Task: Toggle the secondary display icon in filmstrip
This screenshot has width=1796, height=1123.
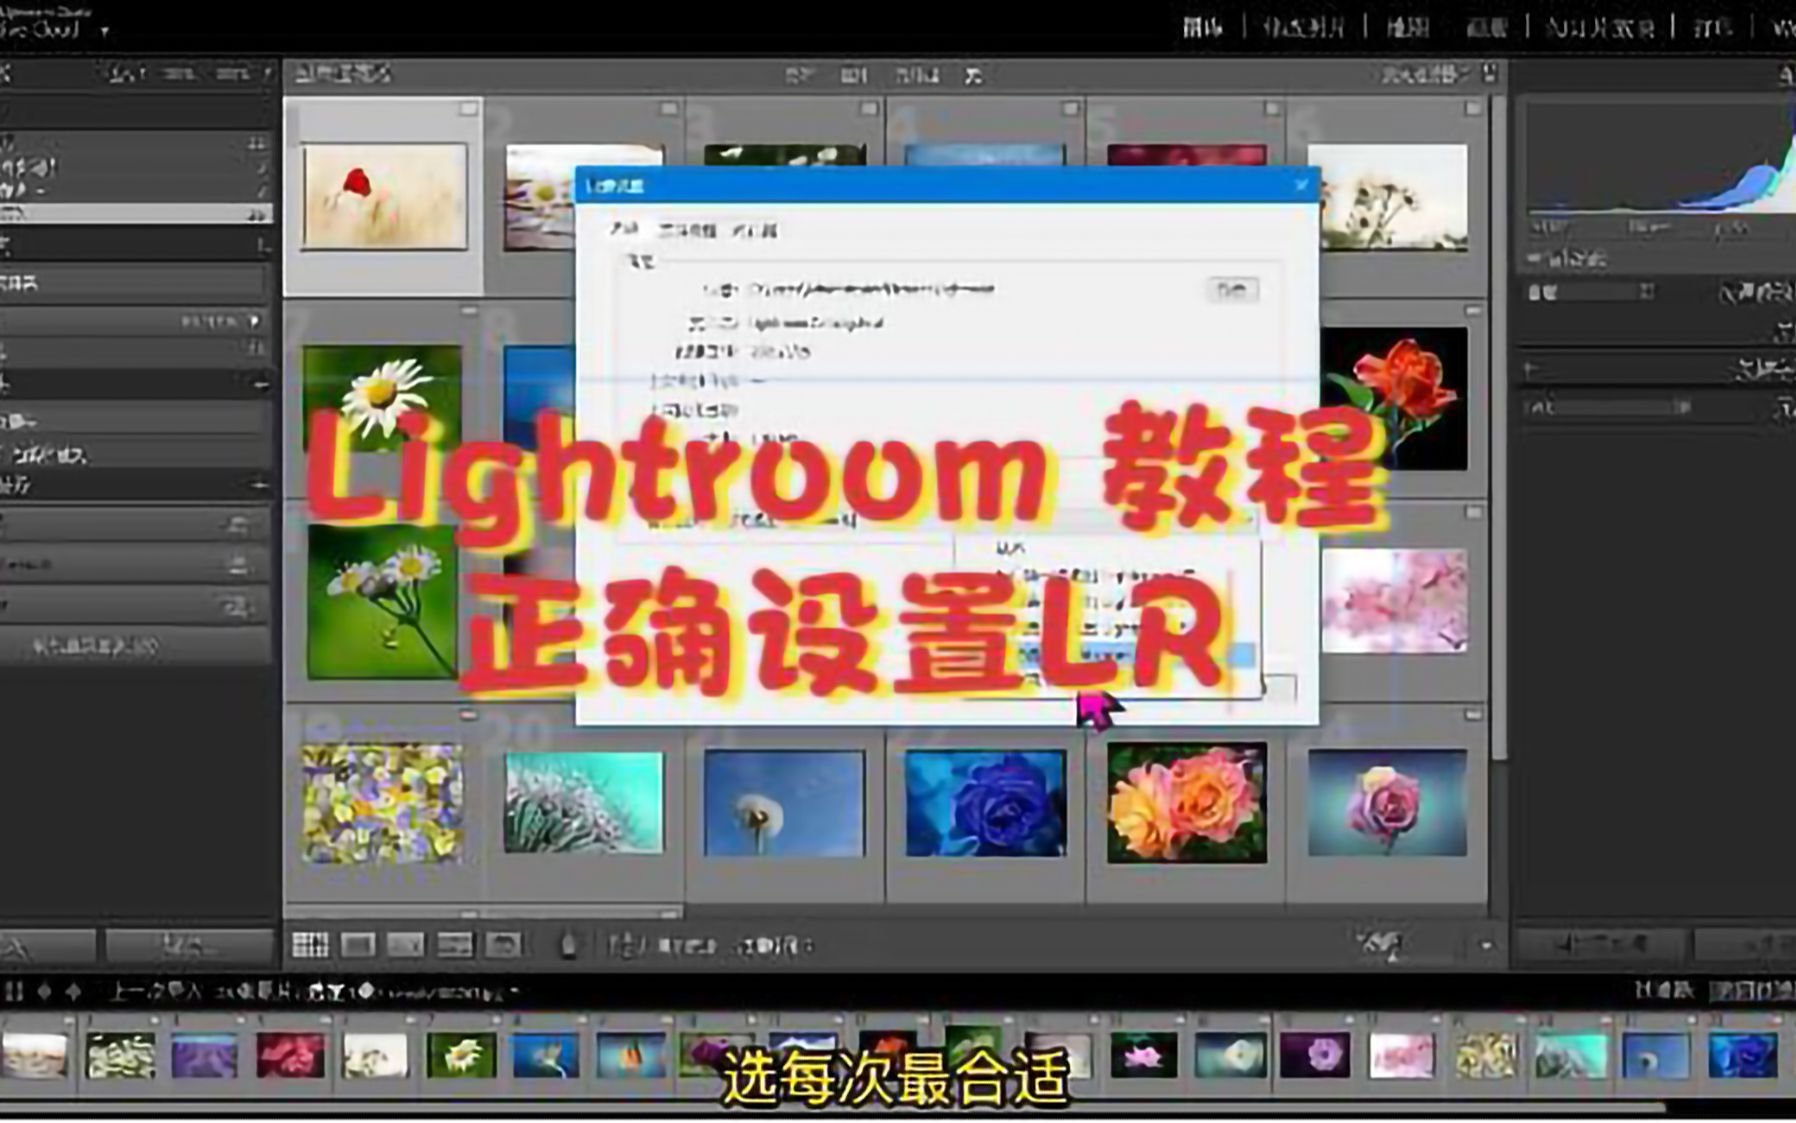Action: tap(13, 991)
